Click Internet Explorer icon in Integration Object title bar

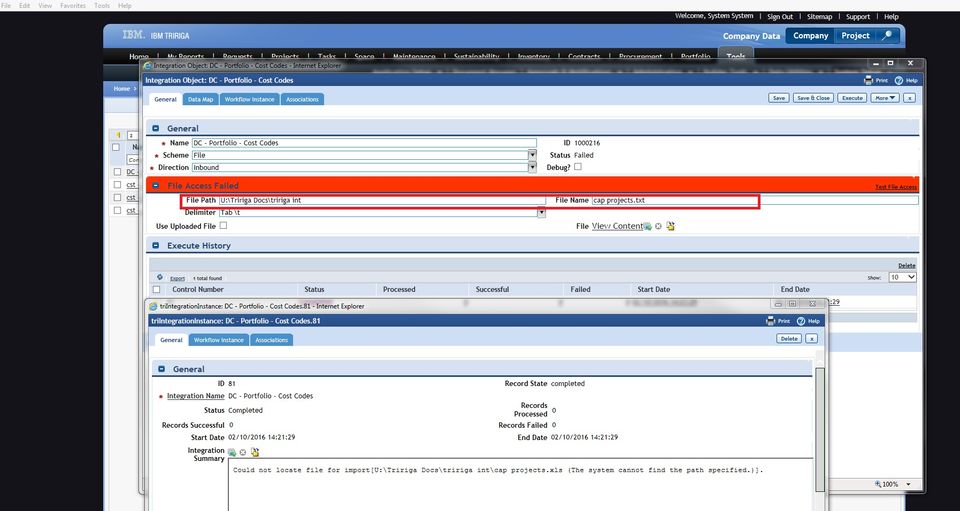(147, 65)
